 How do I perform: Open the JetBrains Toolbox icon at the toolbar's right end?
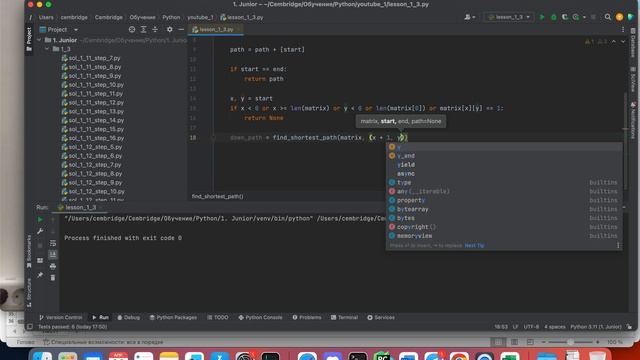[631, 17]
